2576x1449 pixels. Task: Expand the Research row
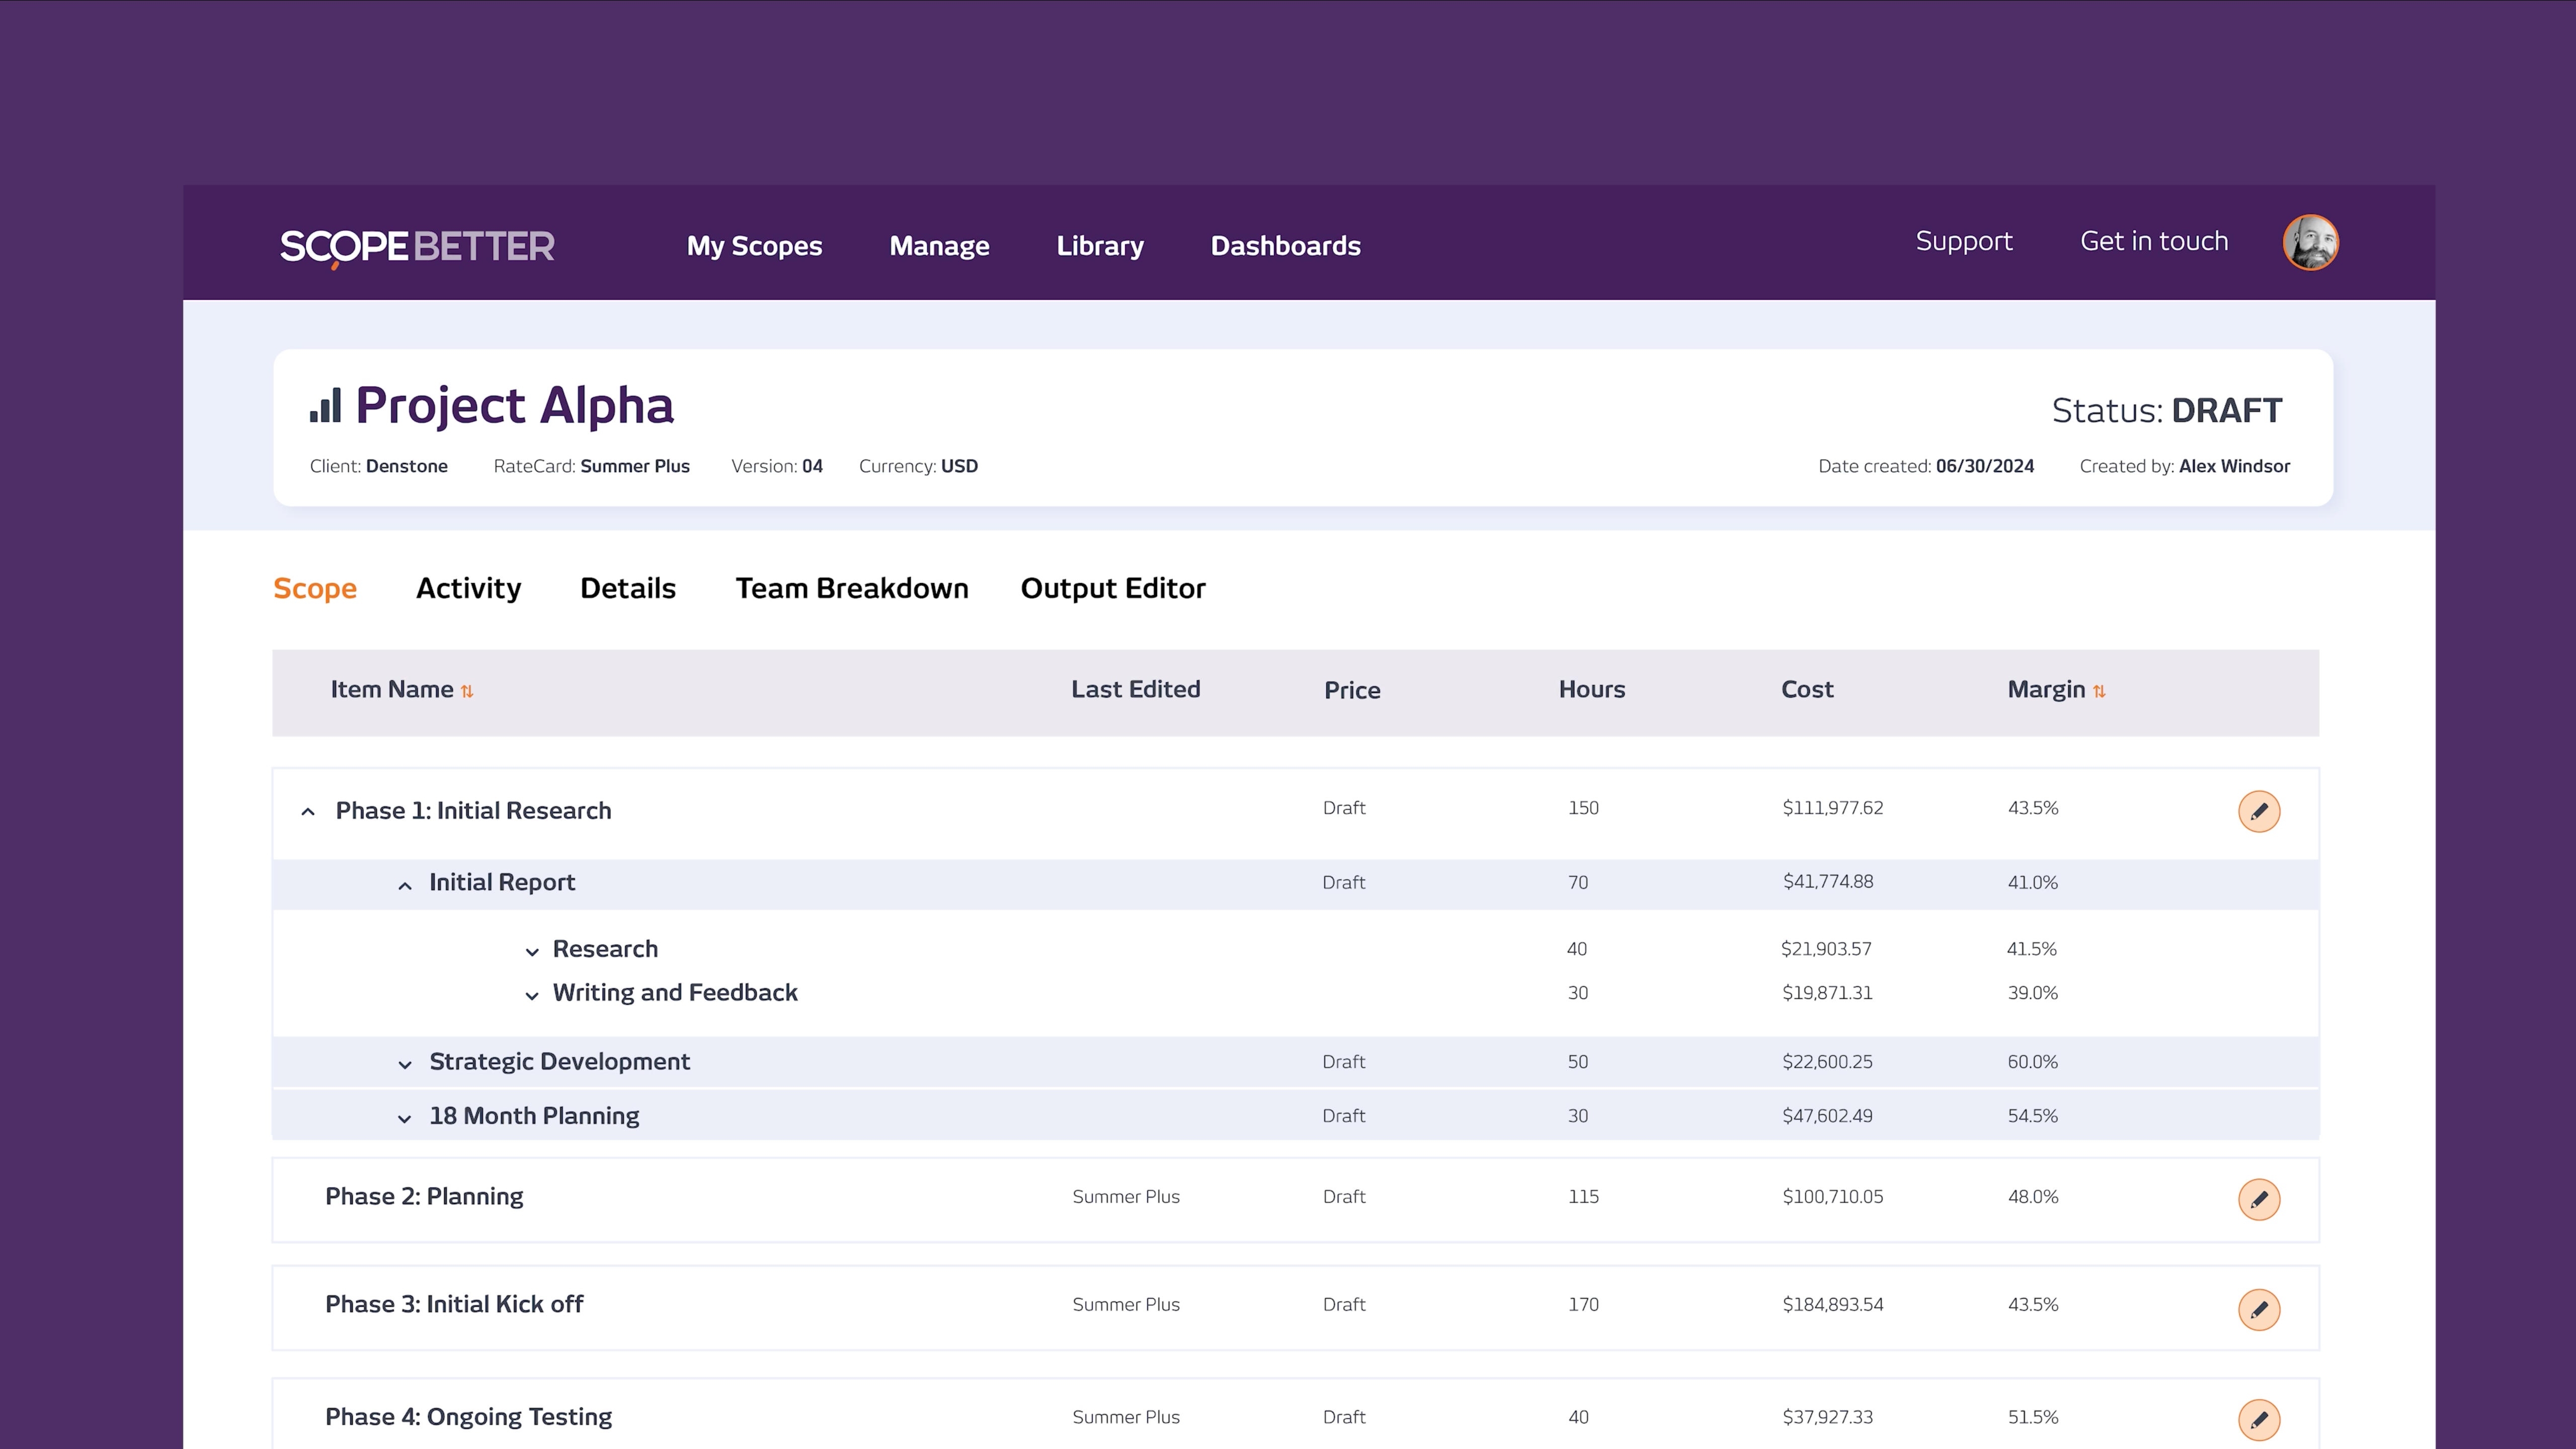532,951
